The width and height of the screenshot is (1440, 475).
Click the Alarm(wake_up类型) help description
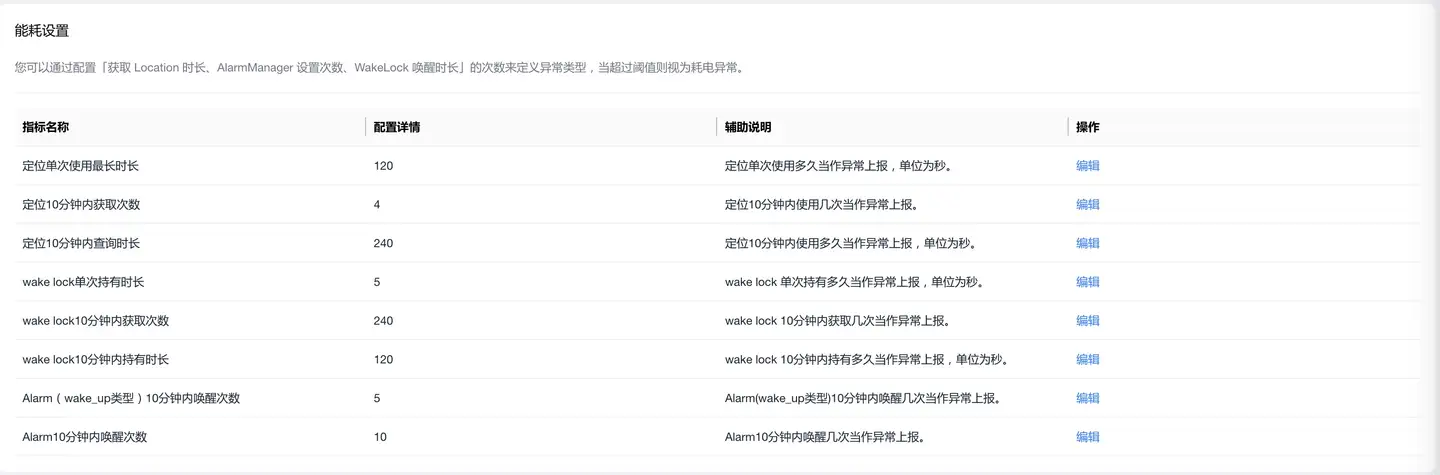click(863, 398)
